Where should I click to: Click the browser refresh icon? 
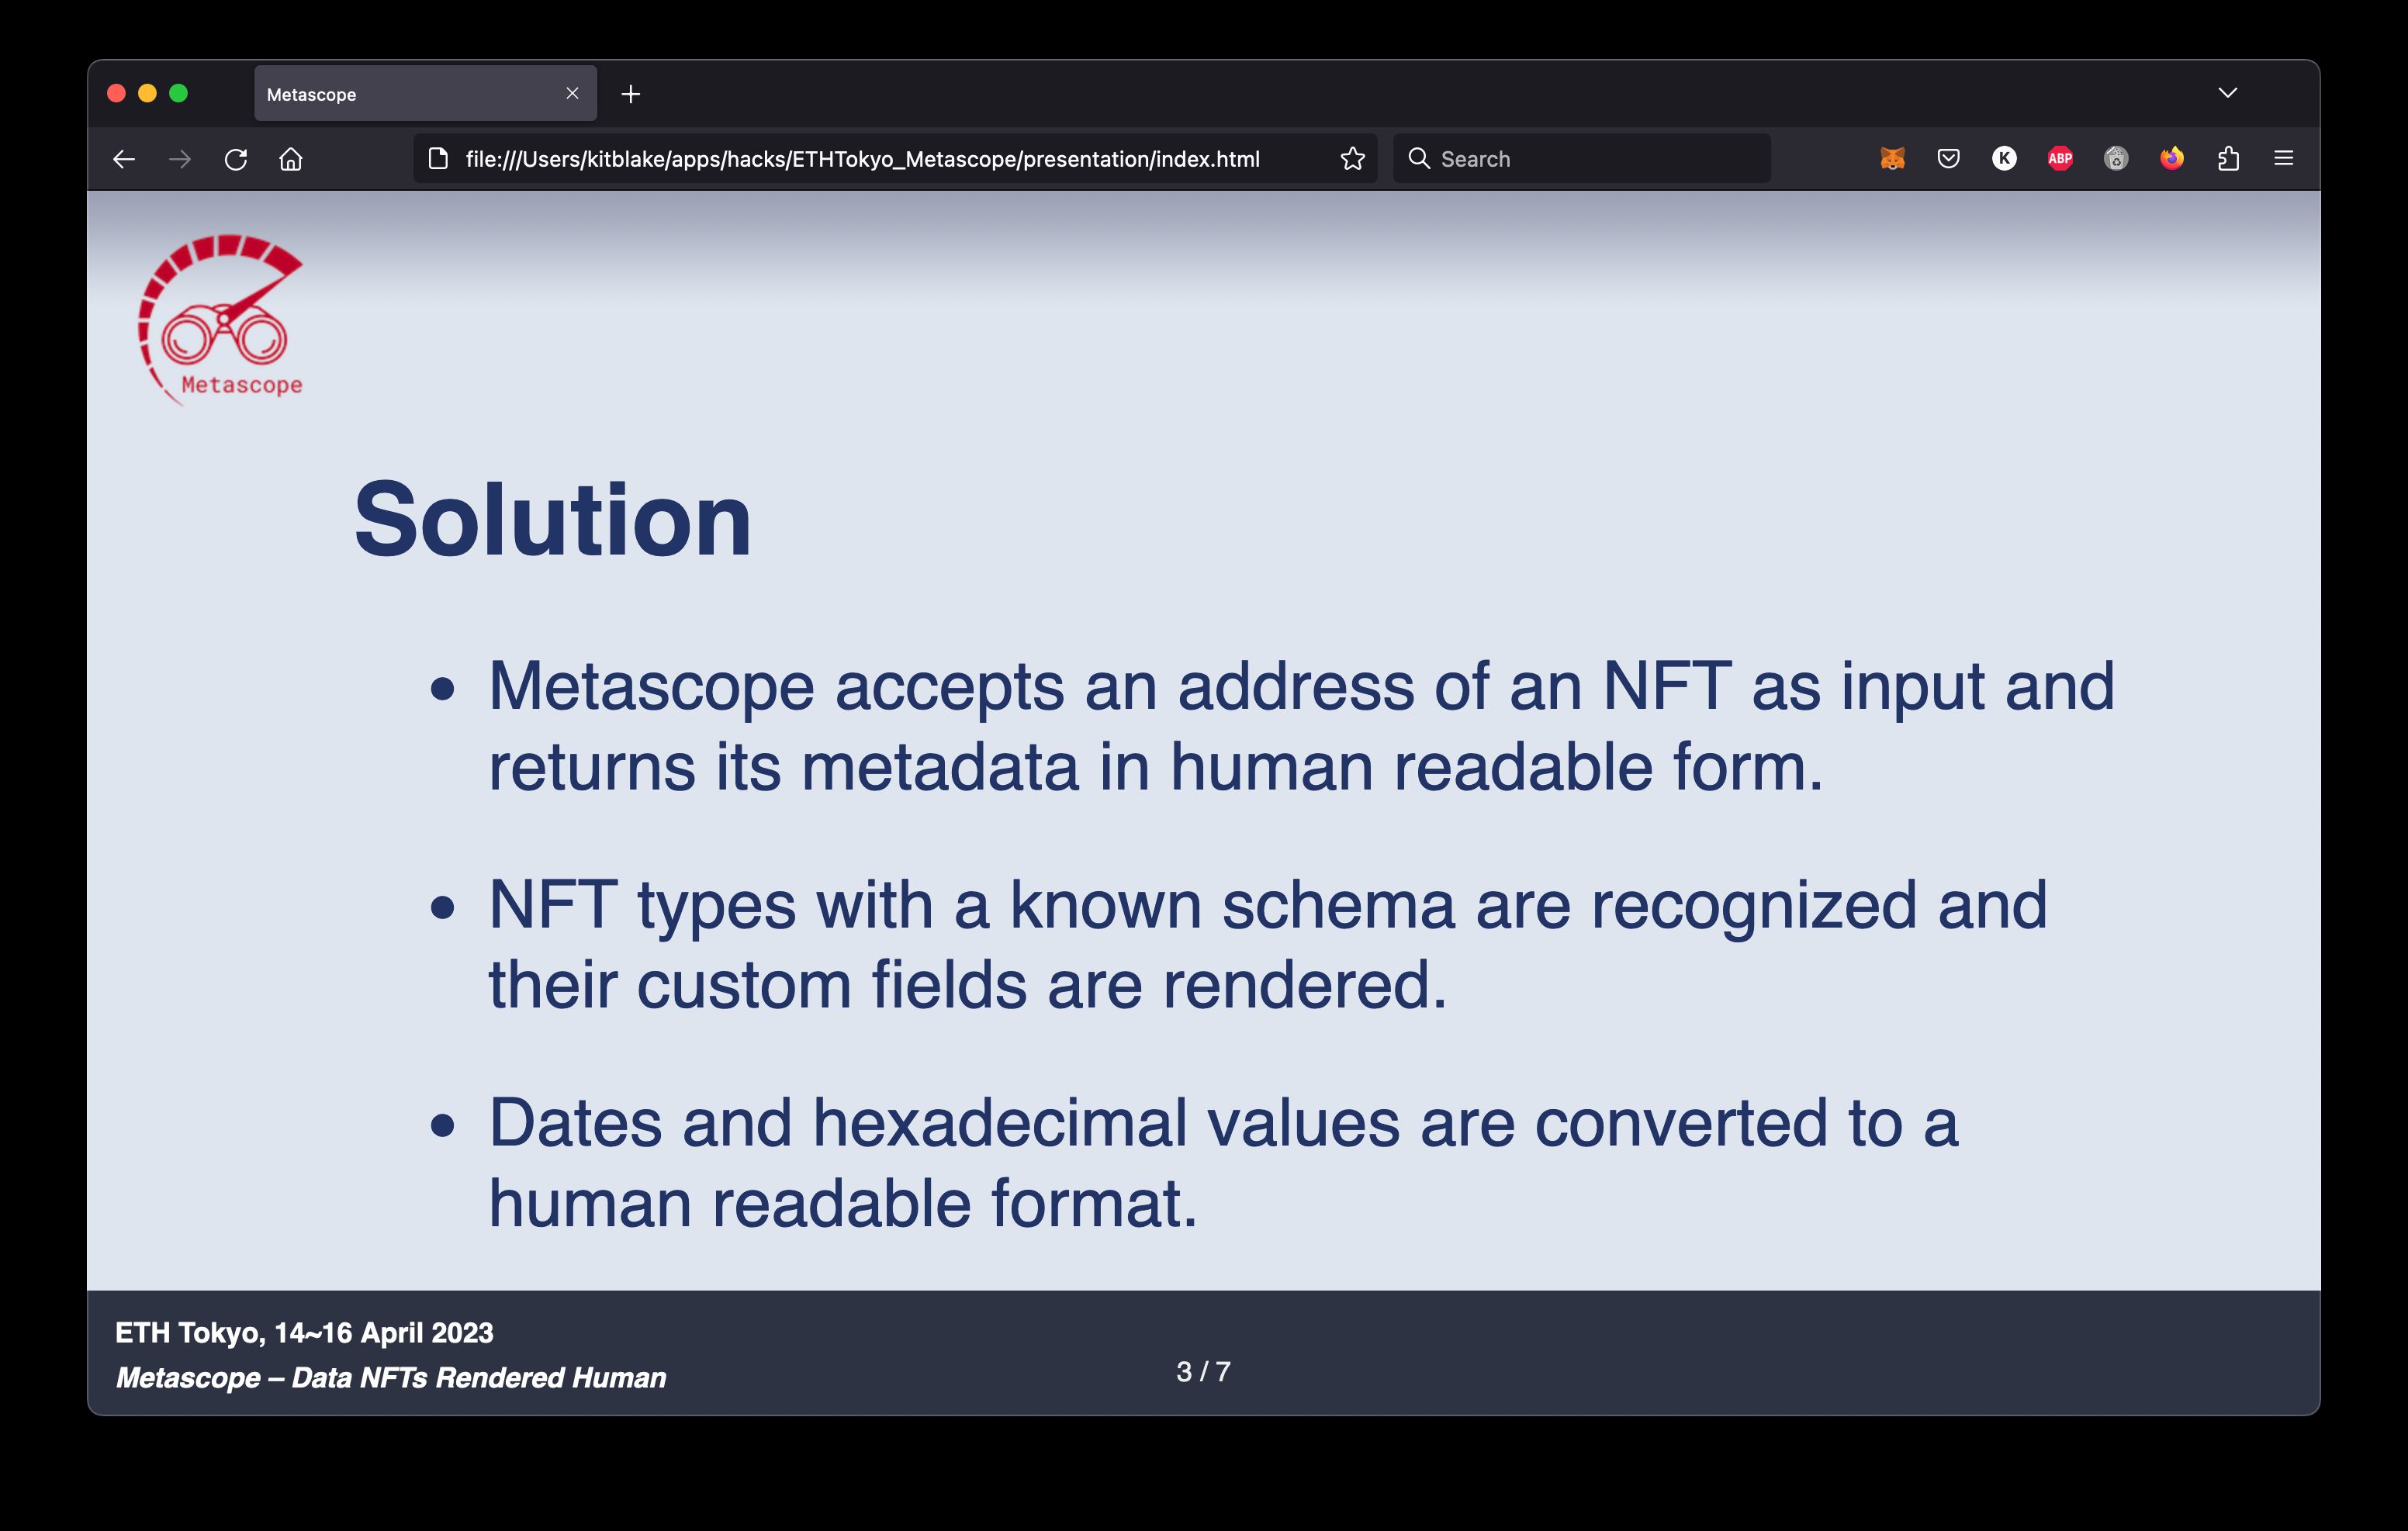tap(235, 158)
